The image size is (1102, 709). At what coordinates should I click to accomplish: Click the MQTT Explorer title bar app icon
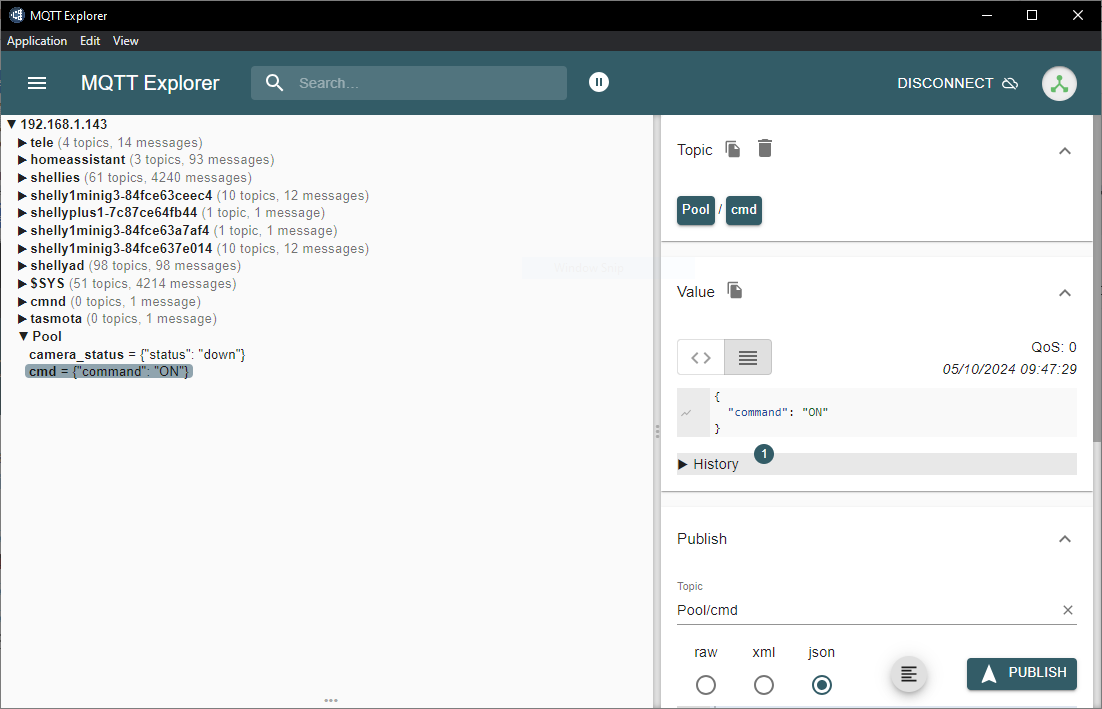click(x=17, y=15)
